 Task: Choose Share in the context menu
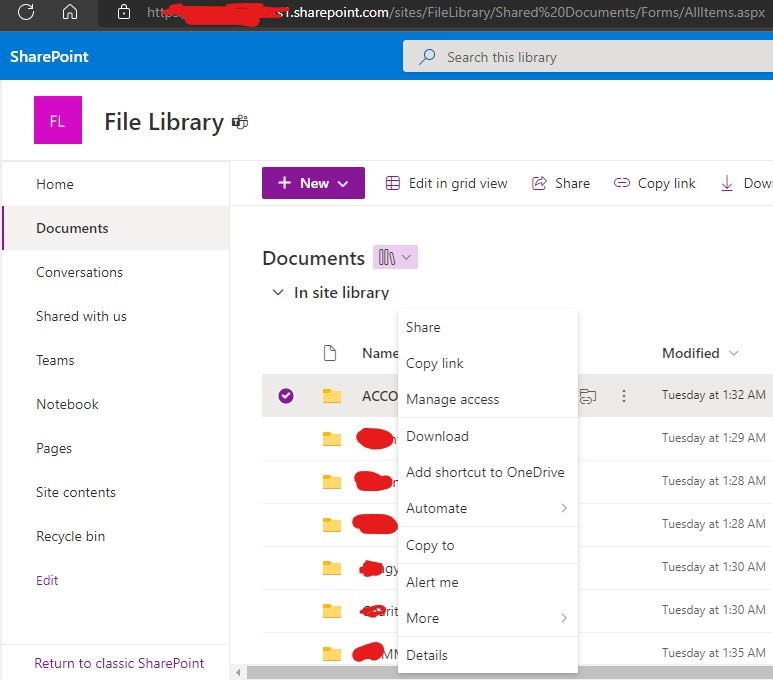click(x=488, y=327)
